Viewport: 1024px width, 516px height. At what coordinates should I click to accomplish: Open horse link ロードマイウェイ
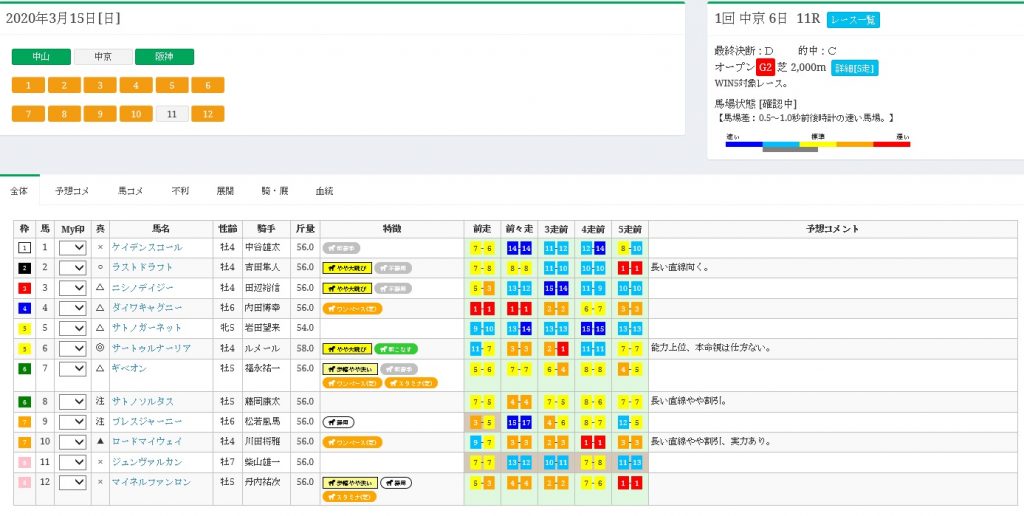click(x=147, y=442)
